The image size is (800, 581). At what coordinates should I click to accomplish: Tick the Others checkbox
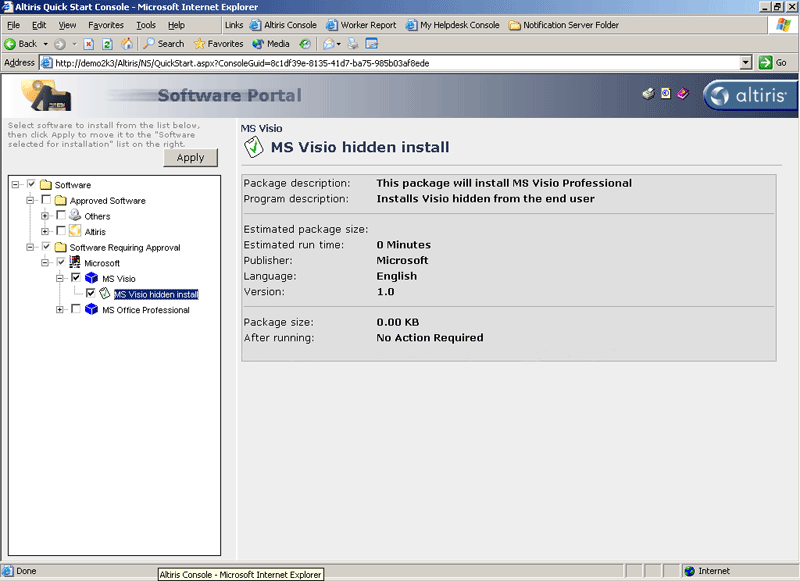coord(61,216)
